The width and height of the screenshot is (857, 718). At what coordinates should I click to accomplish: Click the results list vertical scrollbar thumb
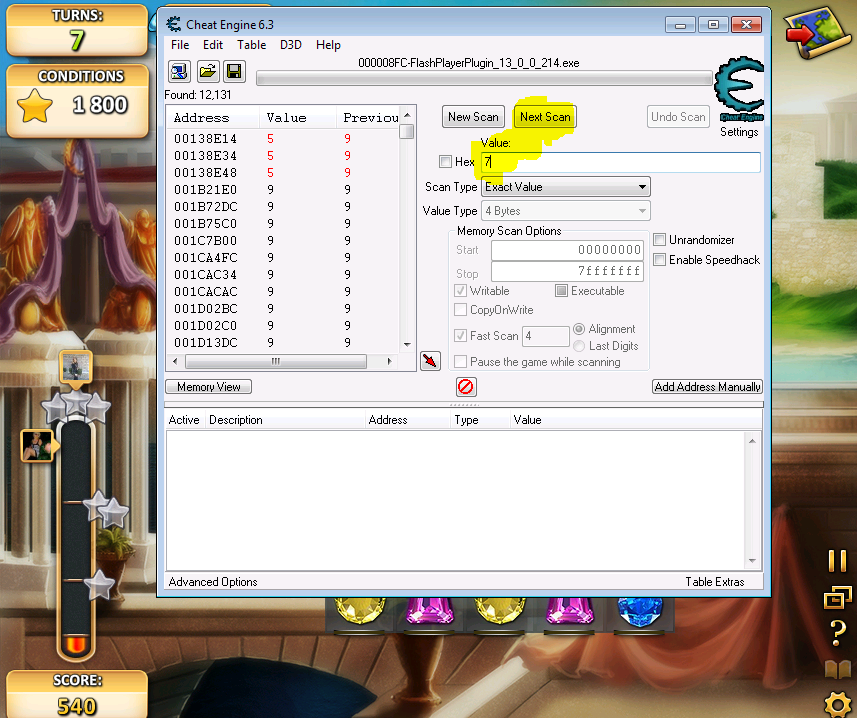tap(407, 132)
